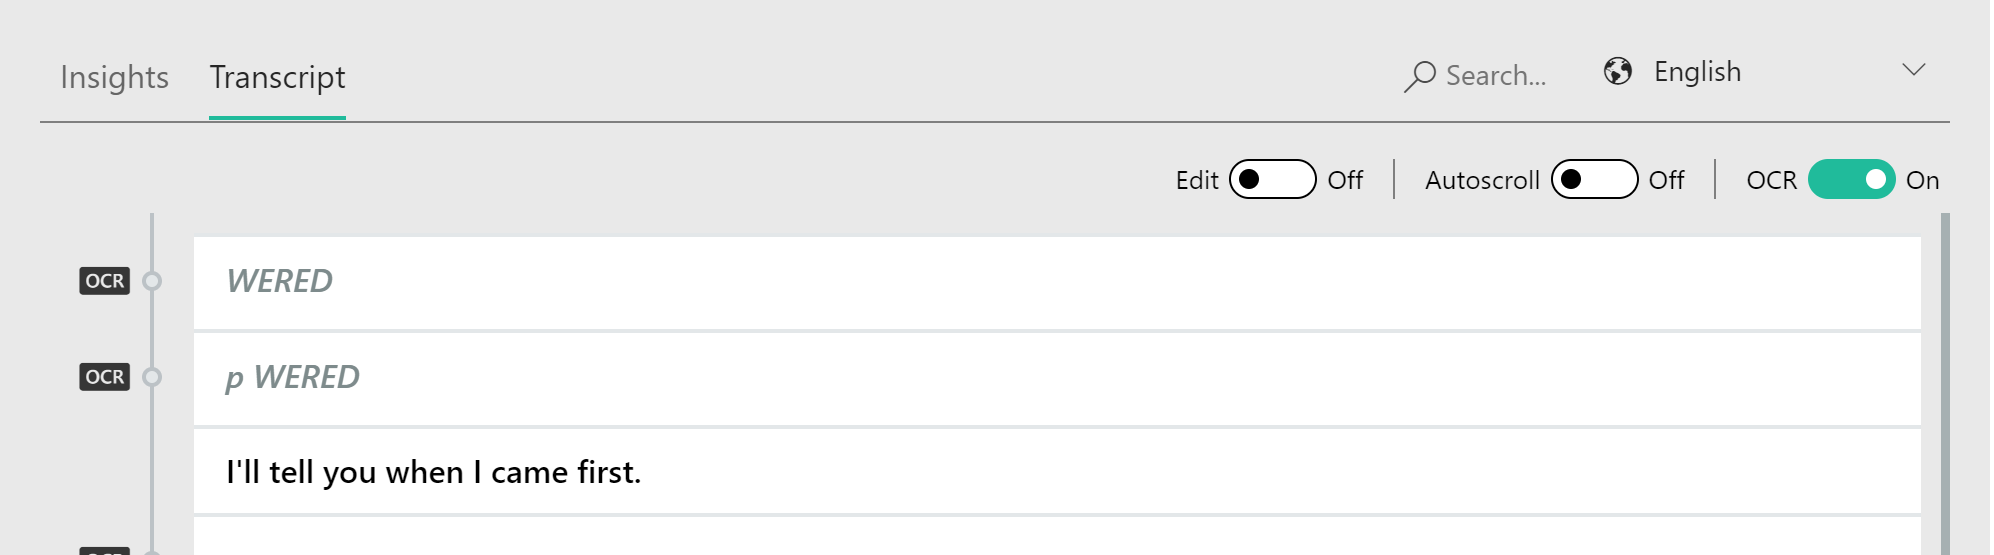The height and width of the screenshot is (555, 1994).
Task: Click the empty transcript row at bottom
Action: tap(1057, 536)
